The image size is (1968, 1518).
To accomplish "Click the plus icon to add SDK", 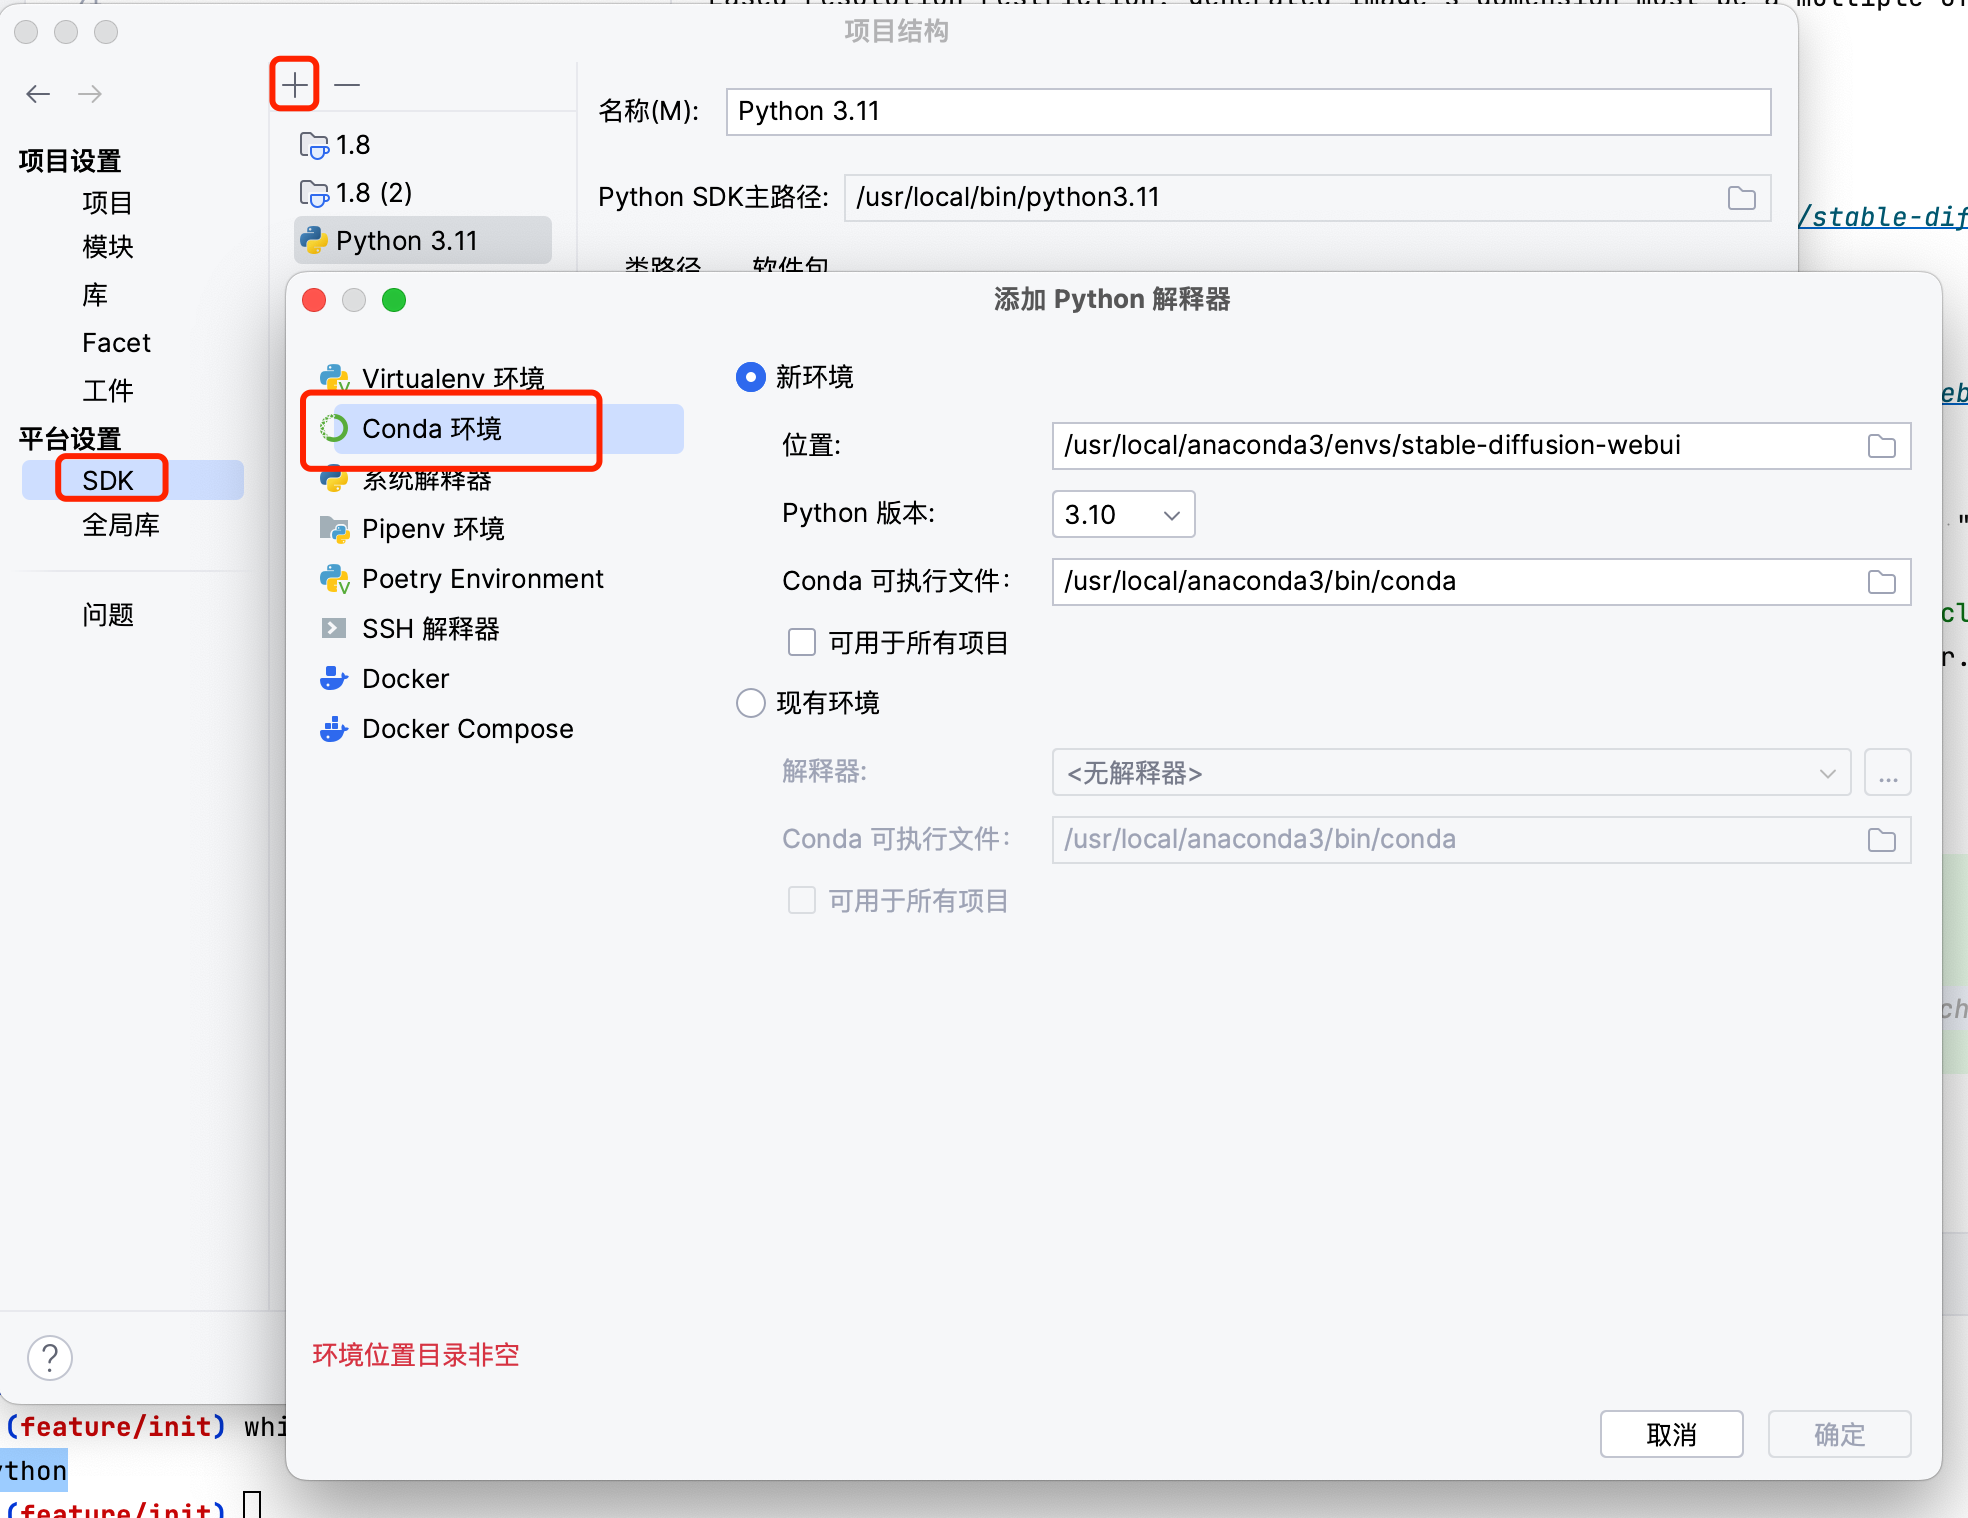I will (294, 85).
